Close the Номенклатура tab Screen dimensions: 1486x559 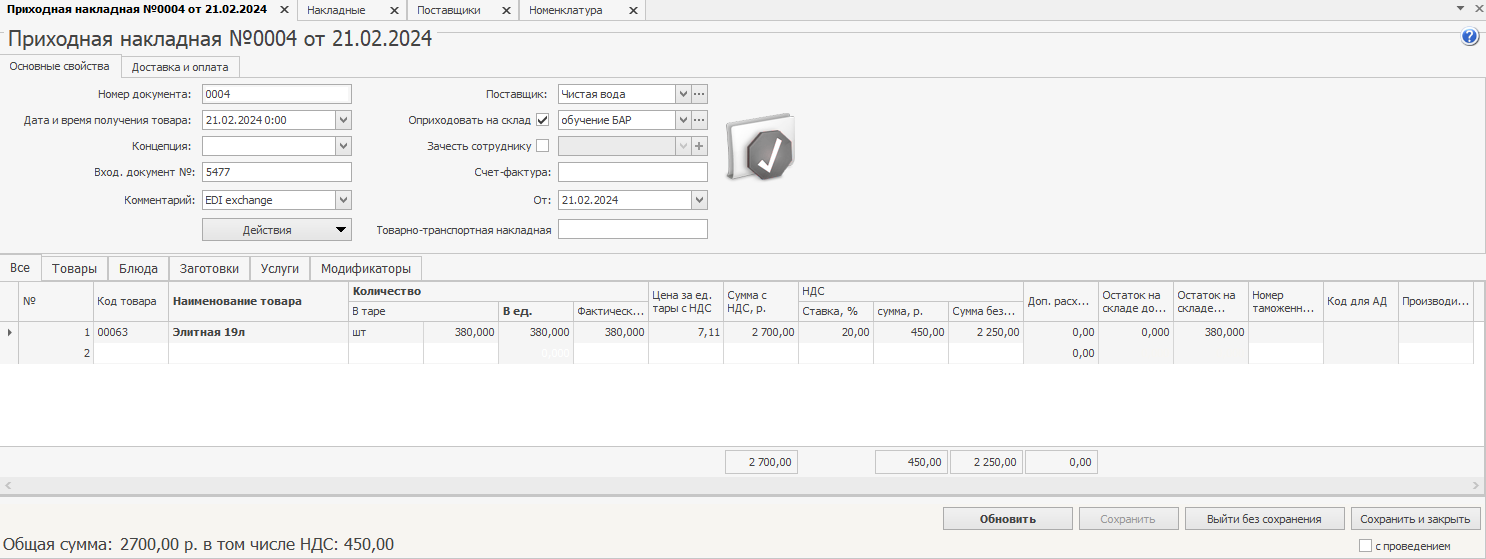[632, 10]
